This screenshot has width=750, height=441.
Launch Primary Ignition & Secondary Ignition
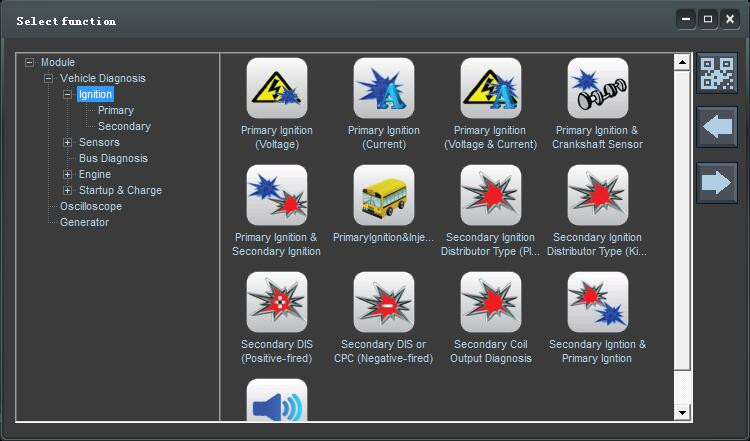point(277,195)
